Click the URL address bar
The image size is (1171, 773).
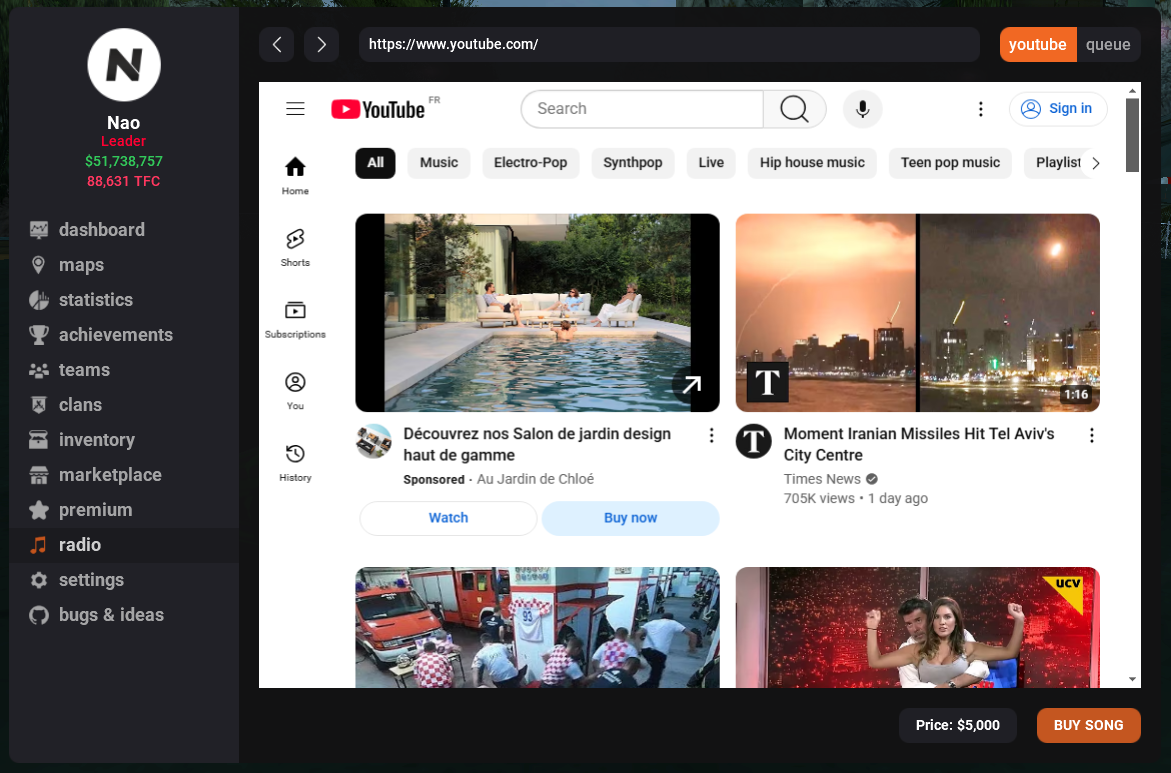tap(669, 45)
